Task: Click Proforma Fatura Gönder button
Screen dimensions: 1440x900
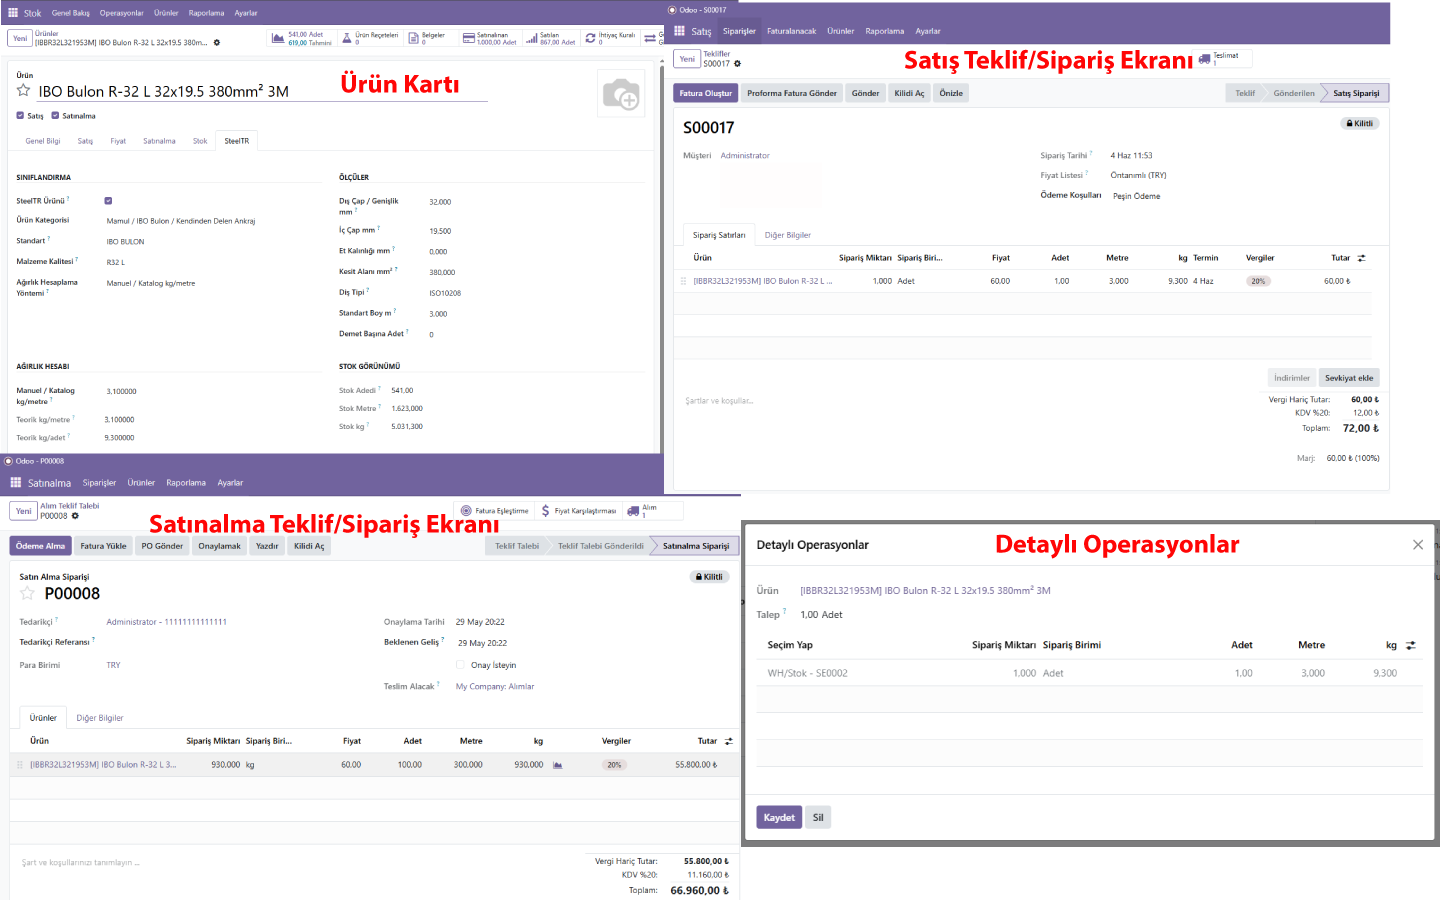Action: [792, 93]
